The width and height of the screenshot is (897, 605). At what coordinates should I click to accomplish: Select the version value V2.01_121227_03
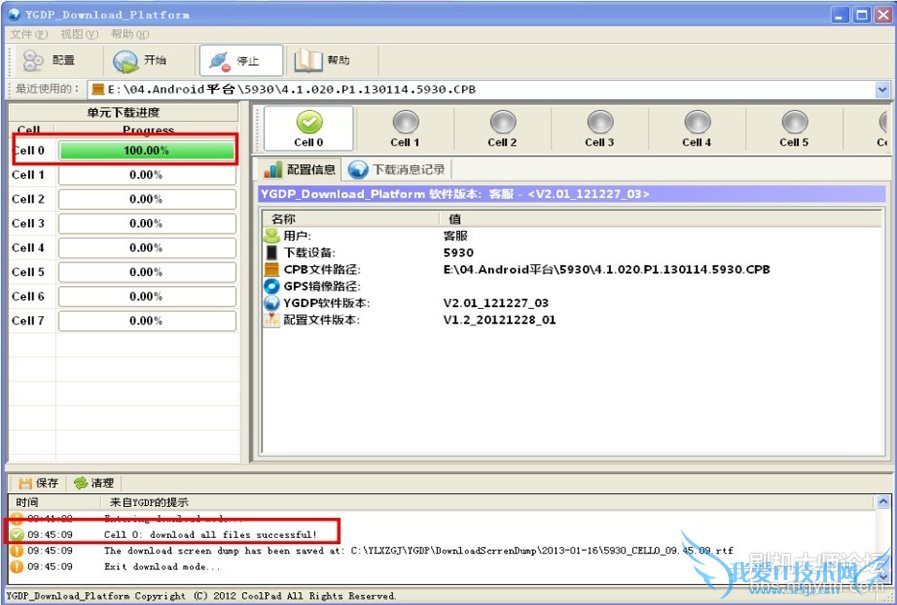(x=496, y=303)
